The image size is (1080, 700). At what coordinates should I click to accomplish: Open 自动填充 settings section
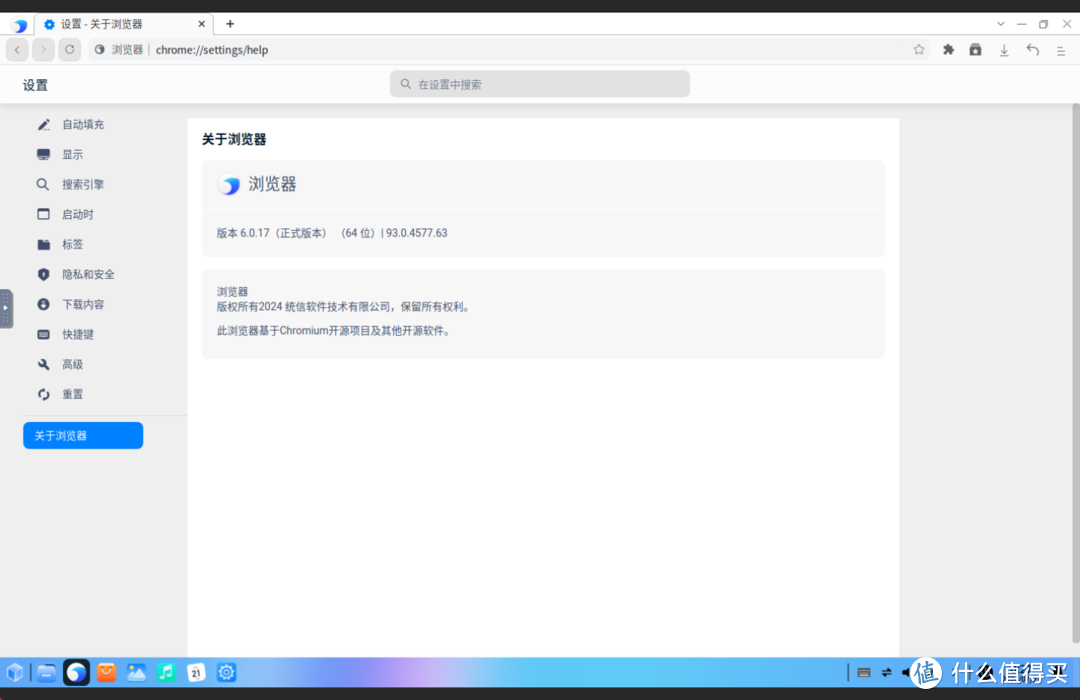[82, 124]
